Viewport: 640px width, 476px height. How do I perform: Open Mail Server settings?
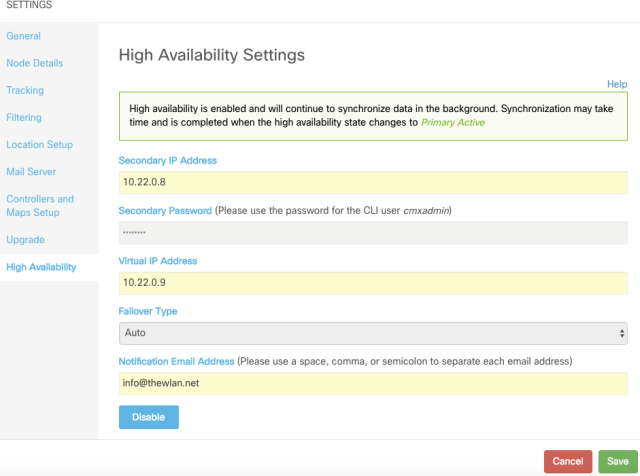[32, 172]
